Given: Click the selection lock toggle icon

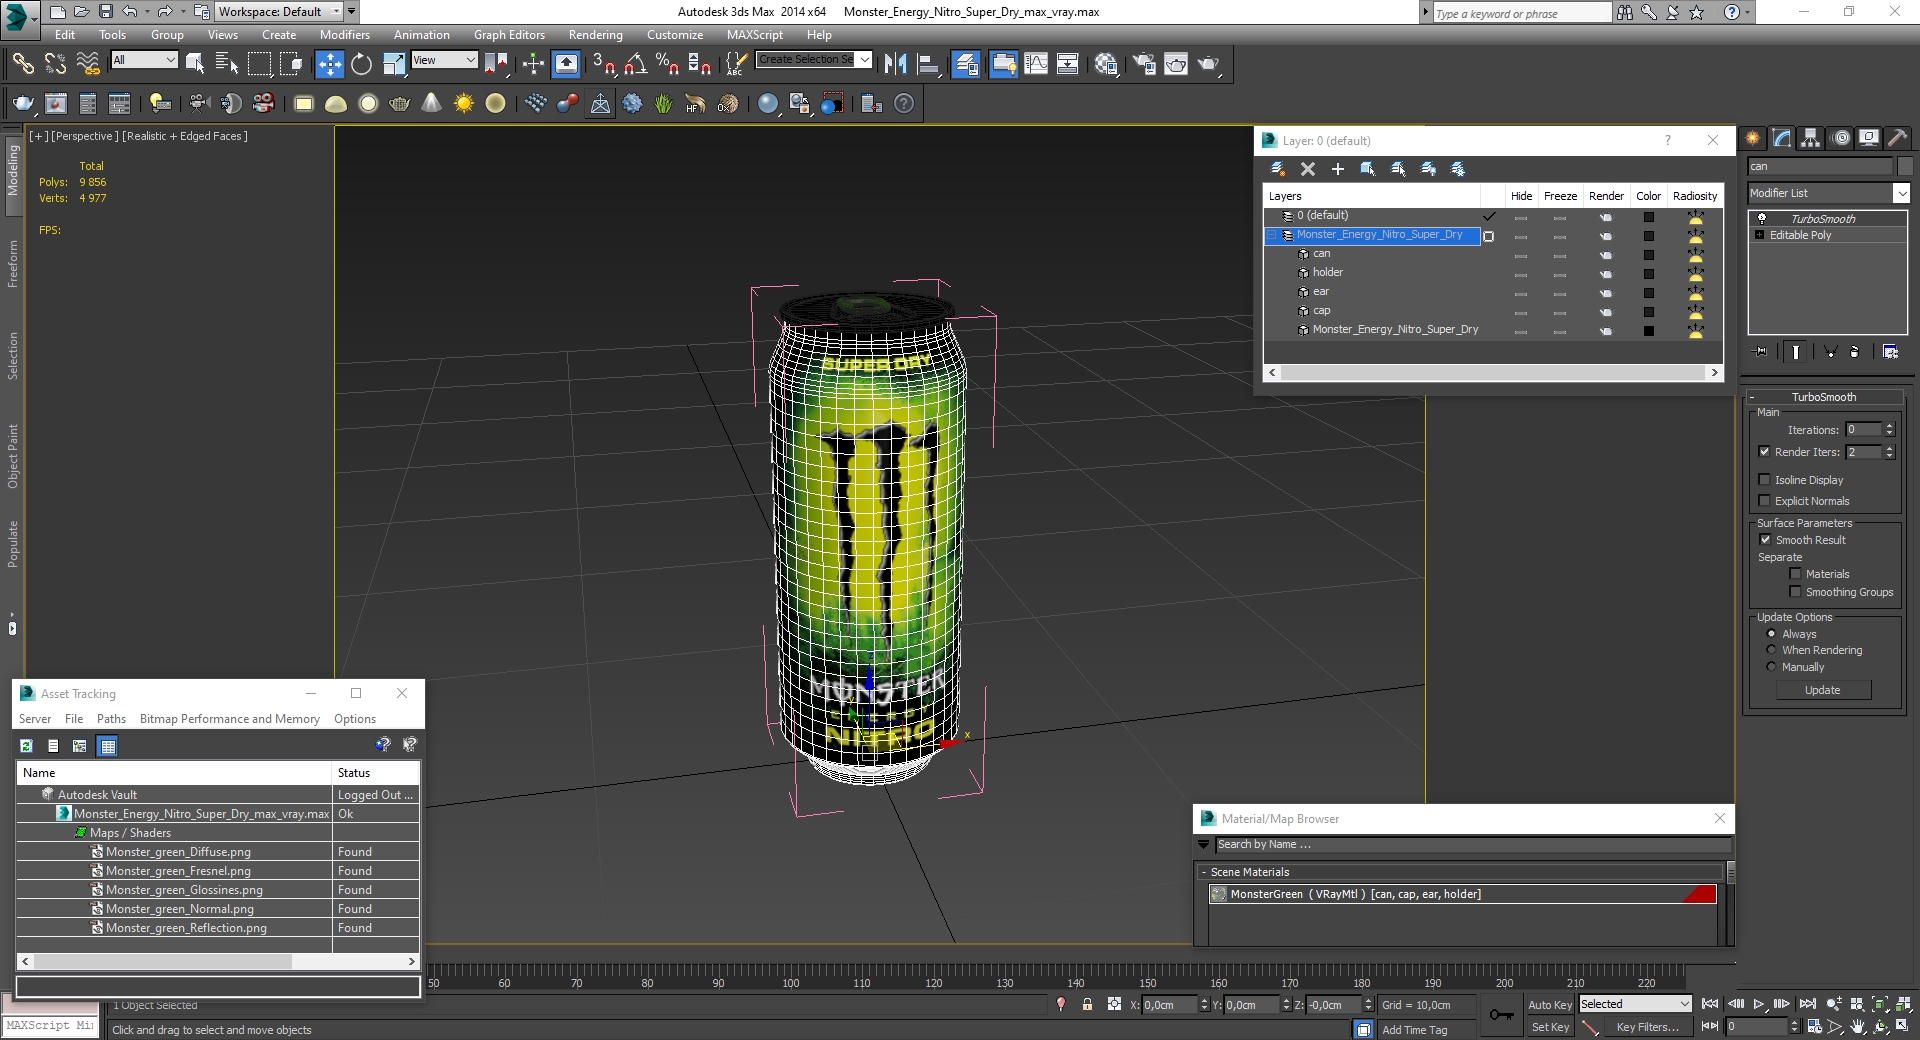Looking at the screenshot, I should click(1087, 1004).
